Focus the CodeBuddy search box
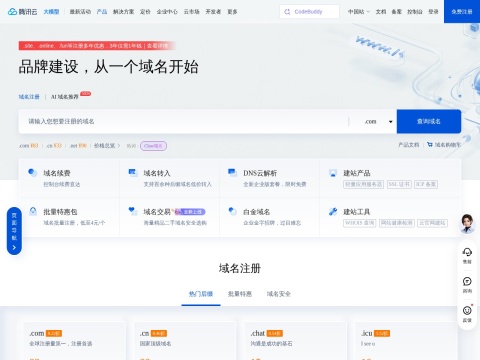The height and width of the screenshot is (360, 480). point(309,12)
